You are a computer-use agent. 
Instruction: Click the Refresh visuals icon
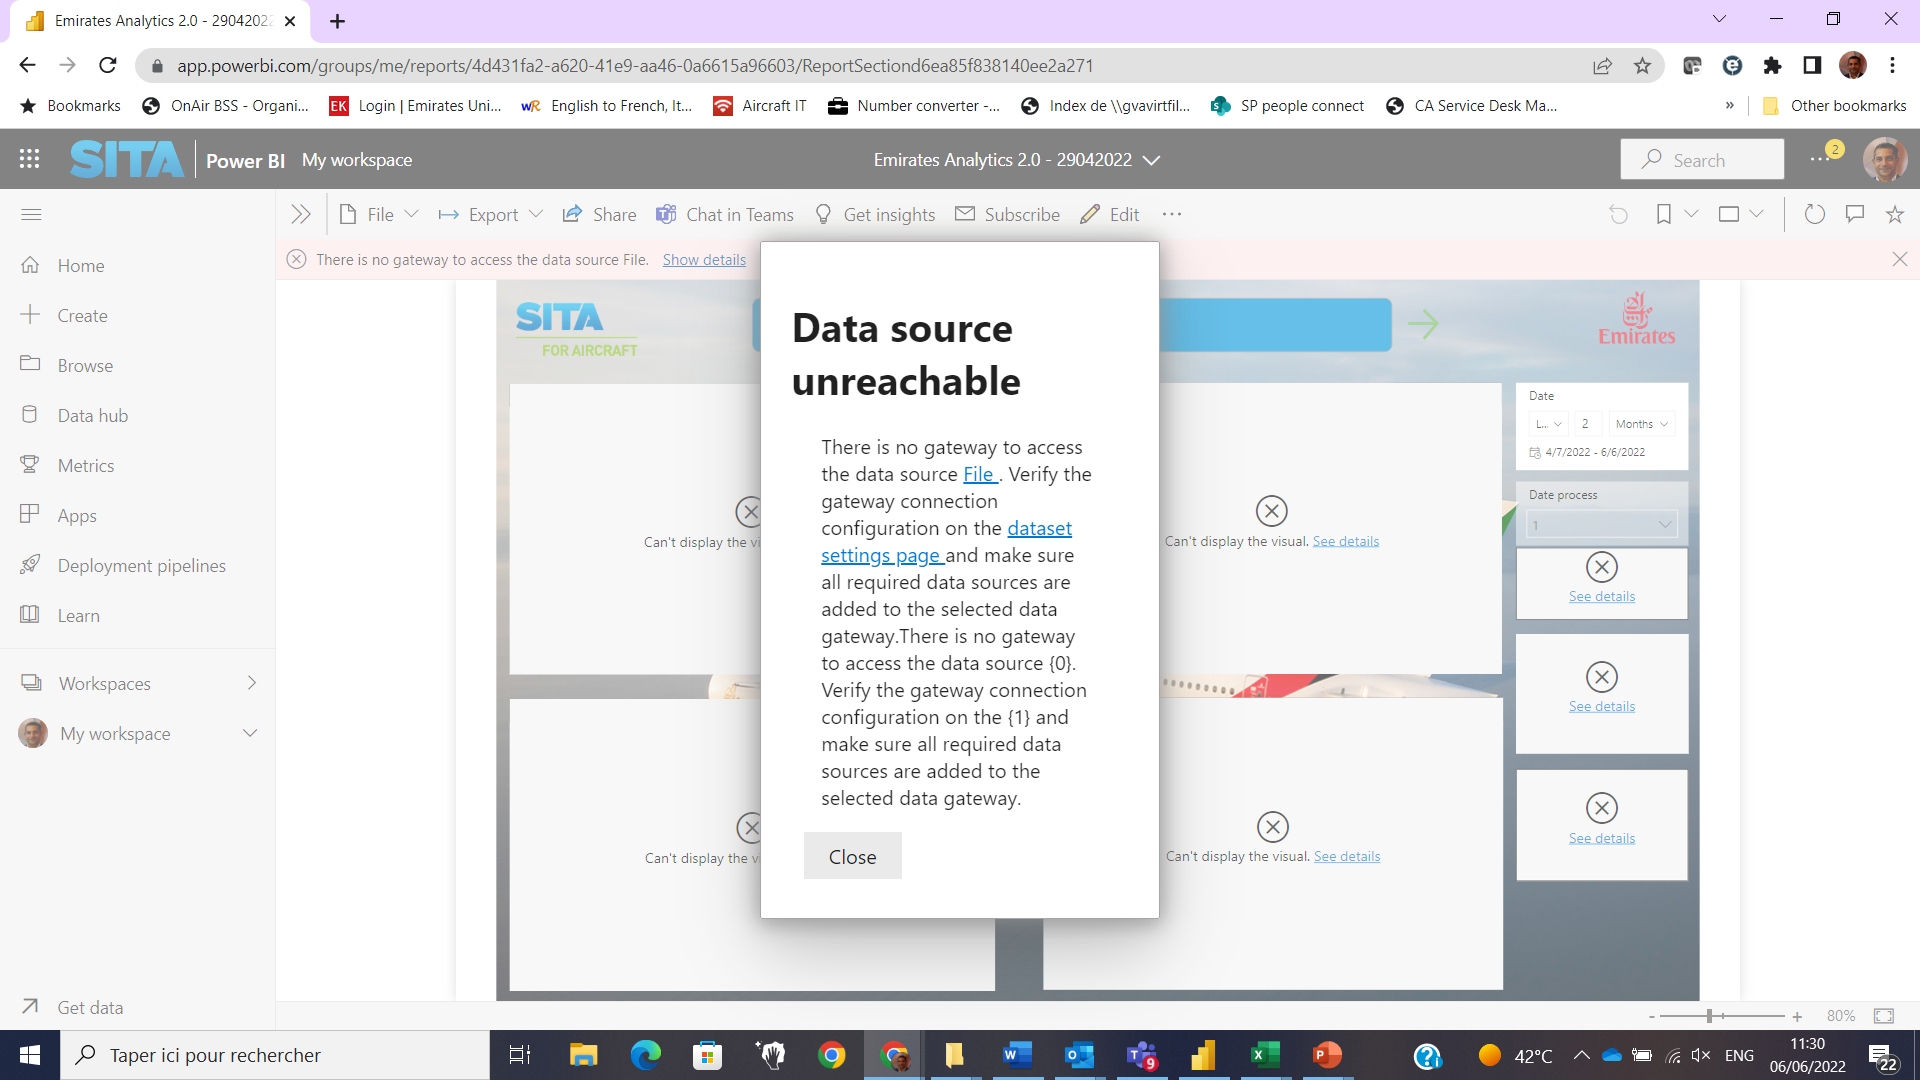(x=1814, y=214)
